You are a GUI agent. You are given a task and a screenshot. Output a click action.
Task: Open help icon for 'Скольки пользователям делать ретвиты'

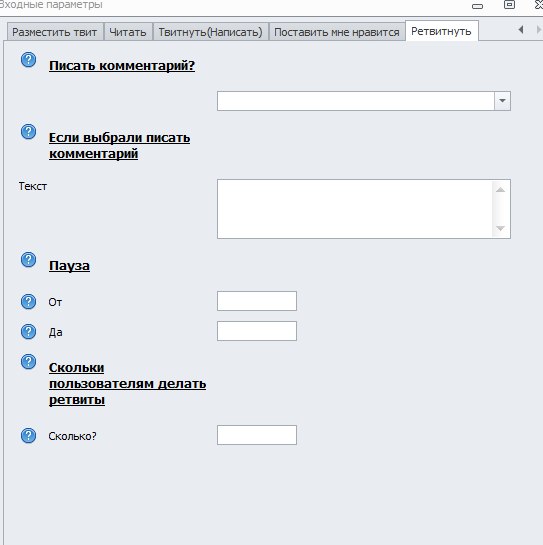29,362
